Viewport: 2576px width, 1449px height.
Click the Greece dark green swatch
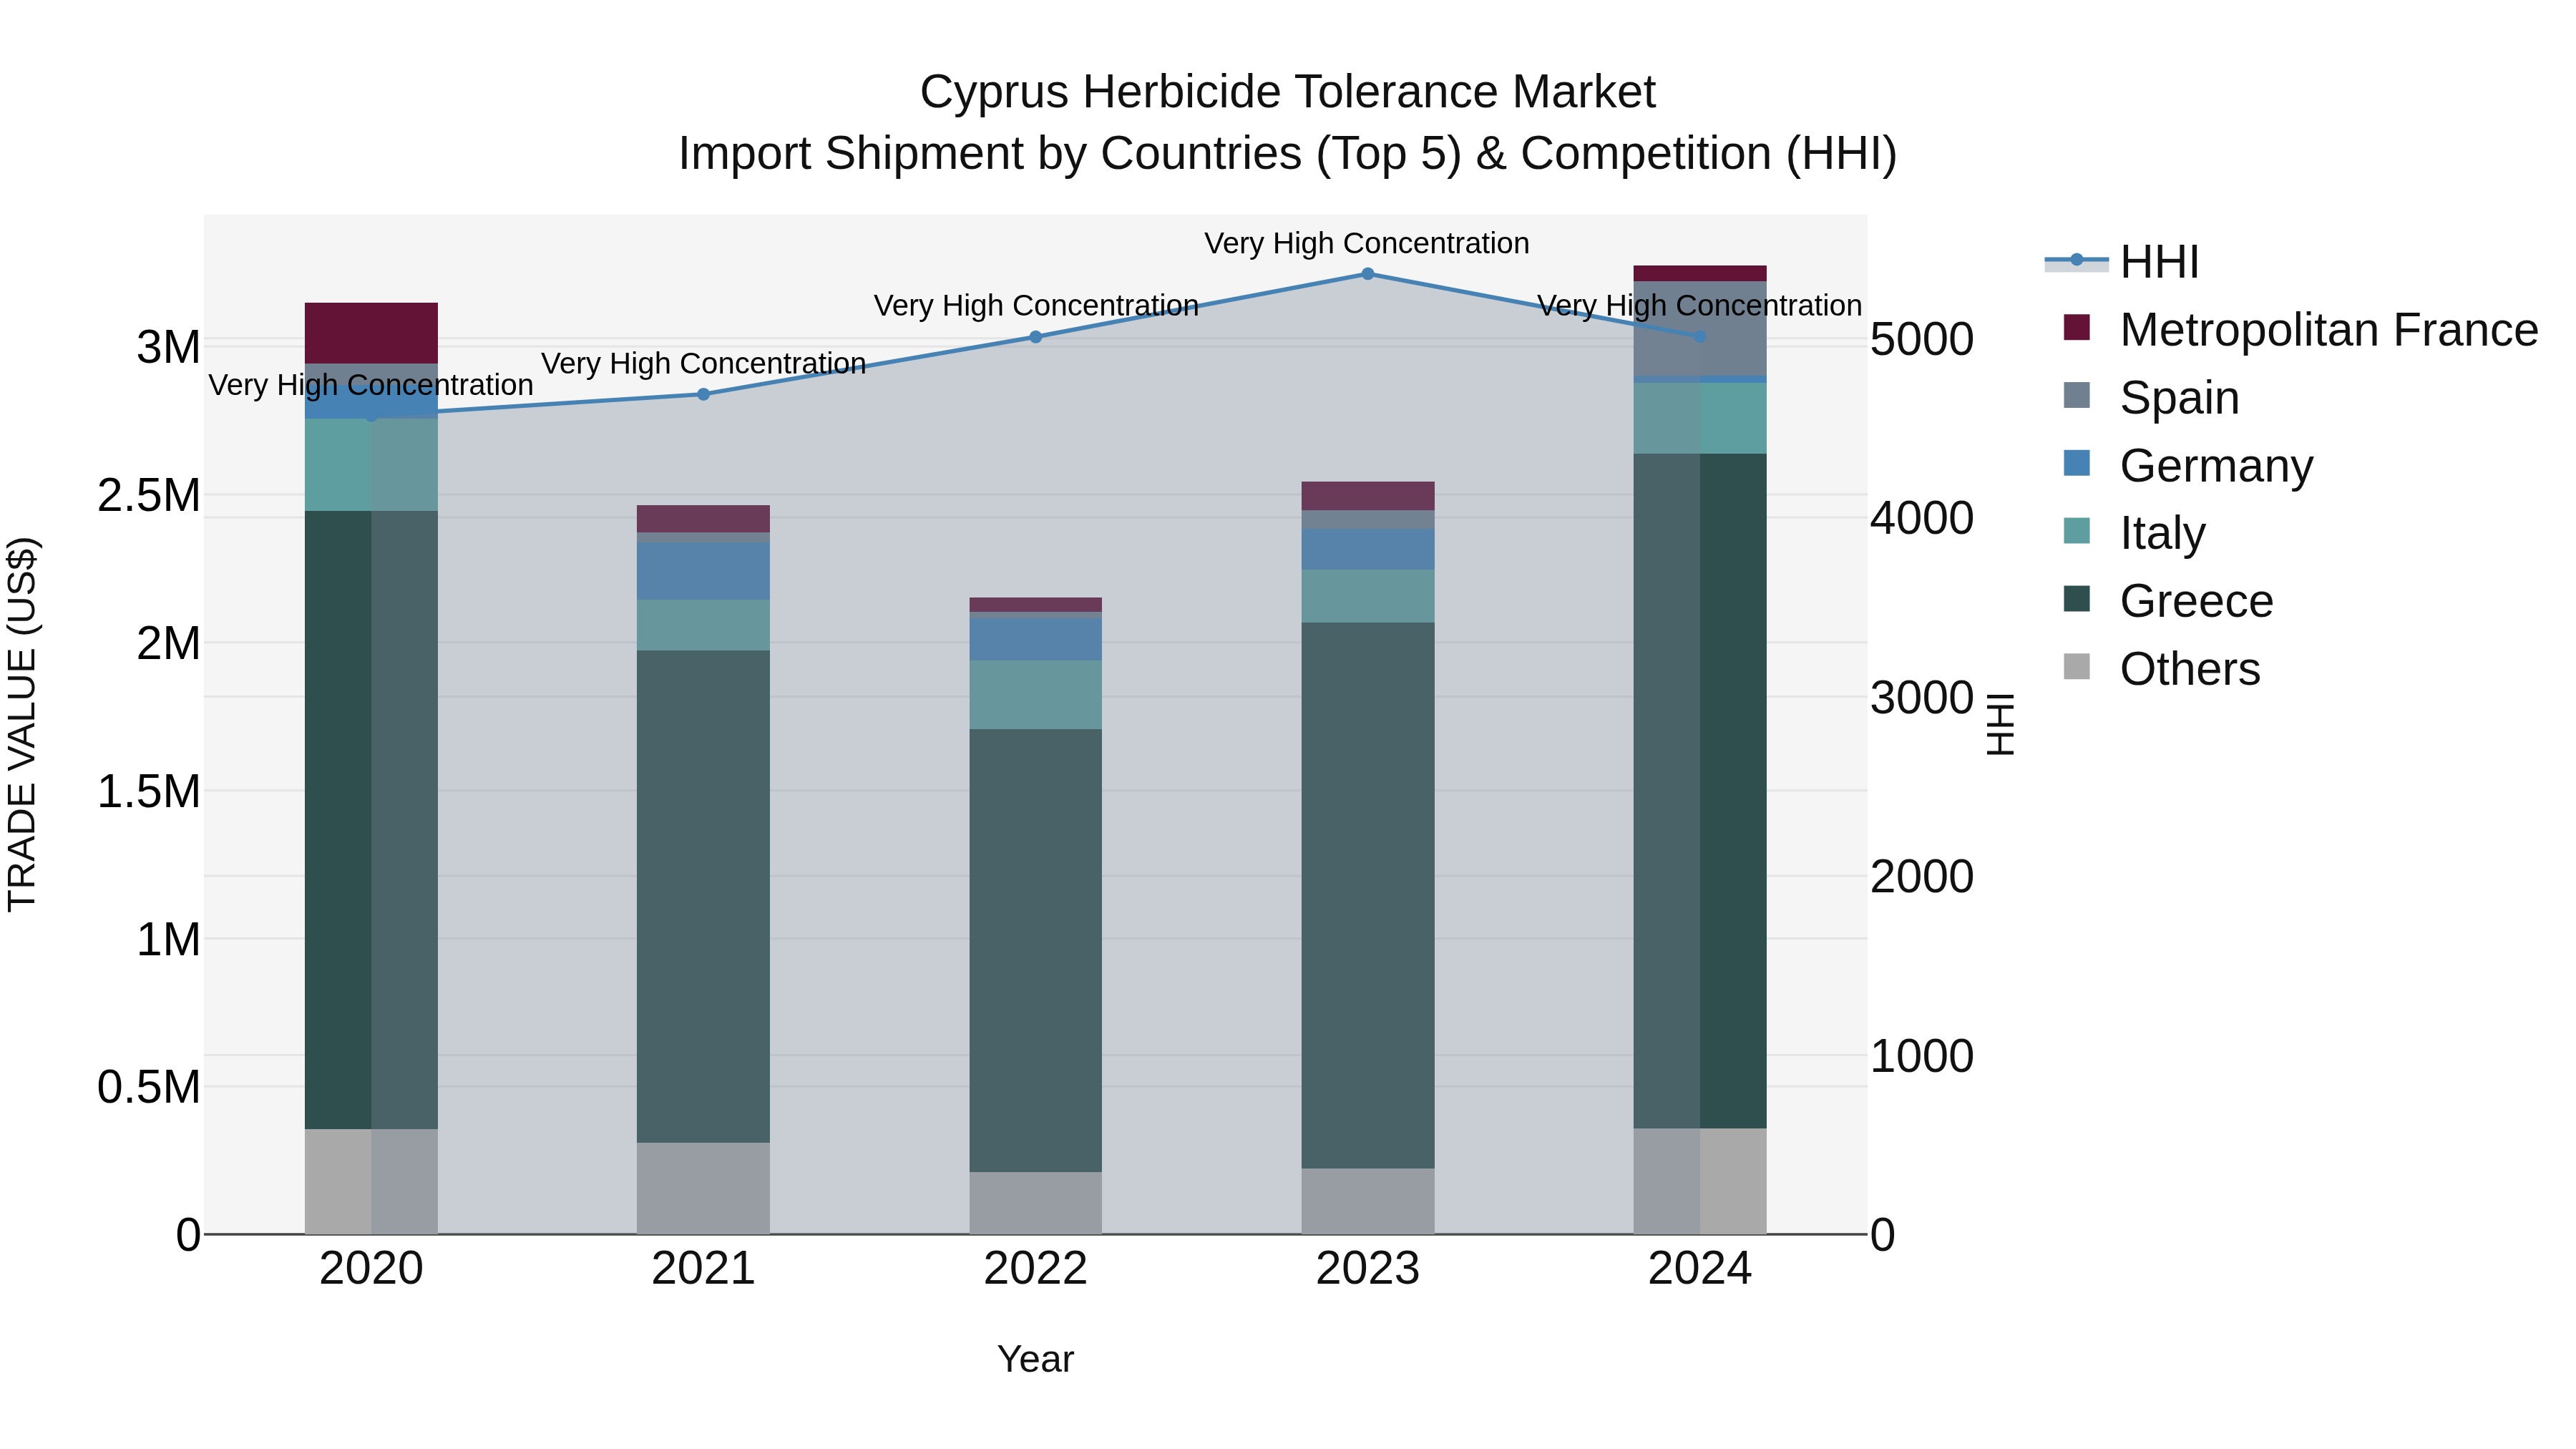pyautogui.click(x=2077, y=598)
